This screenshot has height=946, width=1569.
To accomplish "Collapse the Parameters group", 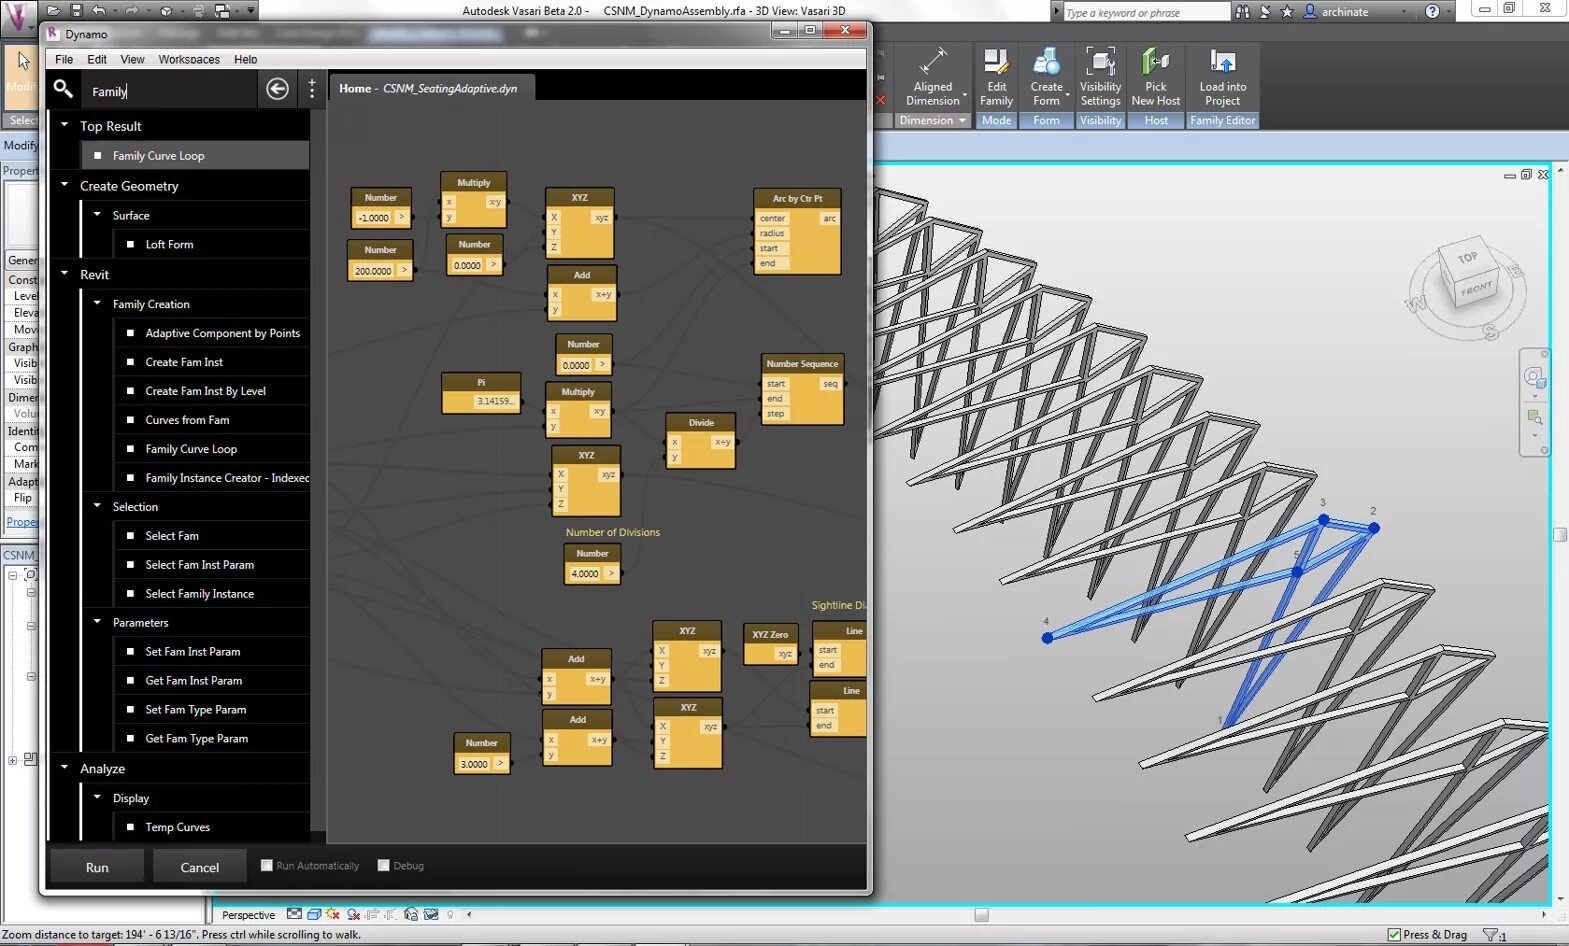I will coord(97,622).
